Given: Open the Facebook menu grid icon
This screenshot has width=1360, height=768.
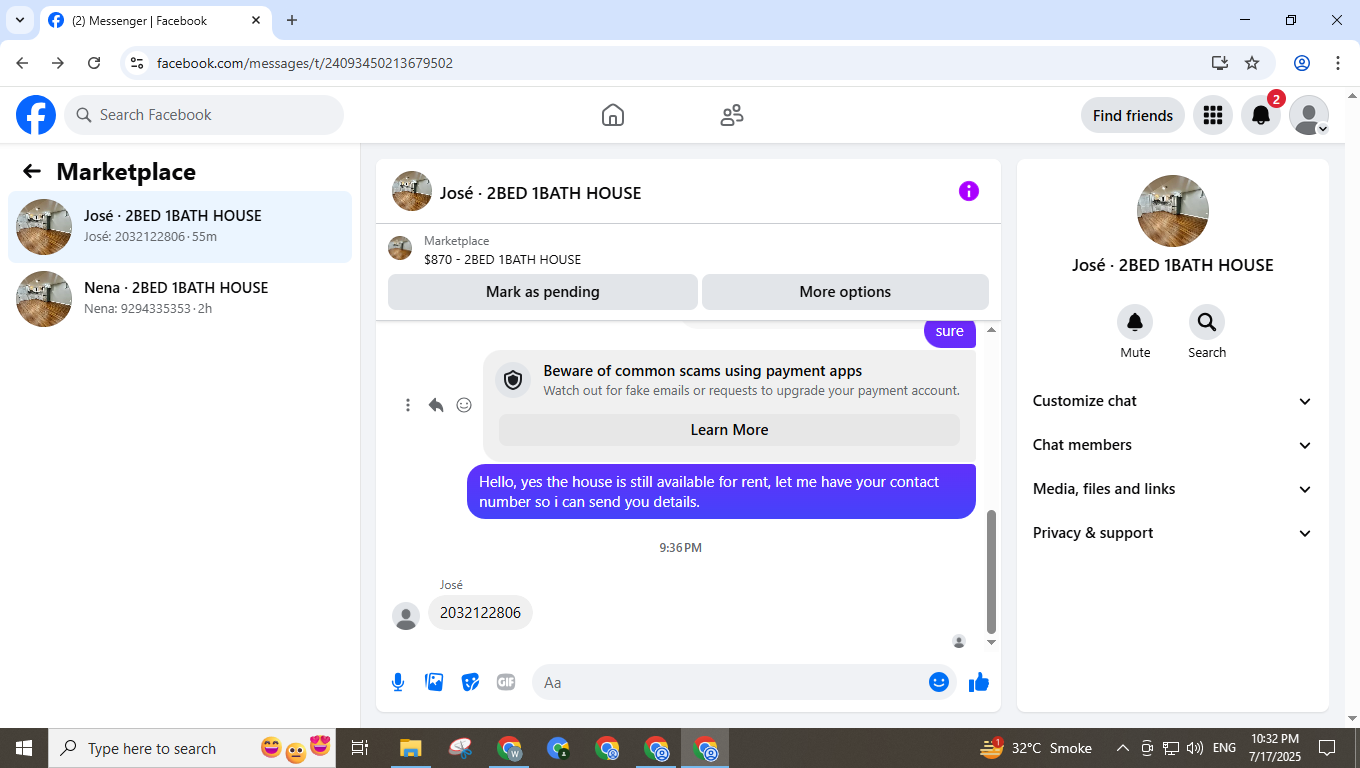Looking at the screenshot, I should [x=1213, y=115].
